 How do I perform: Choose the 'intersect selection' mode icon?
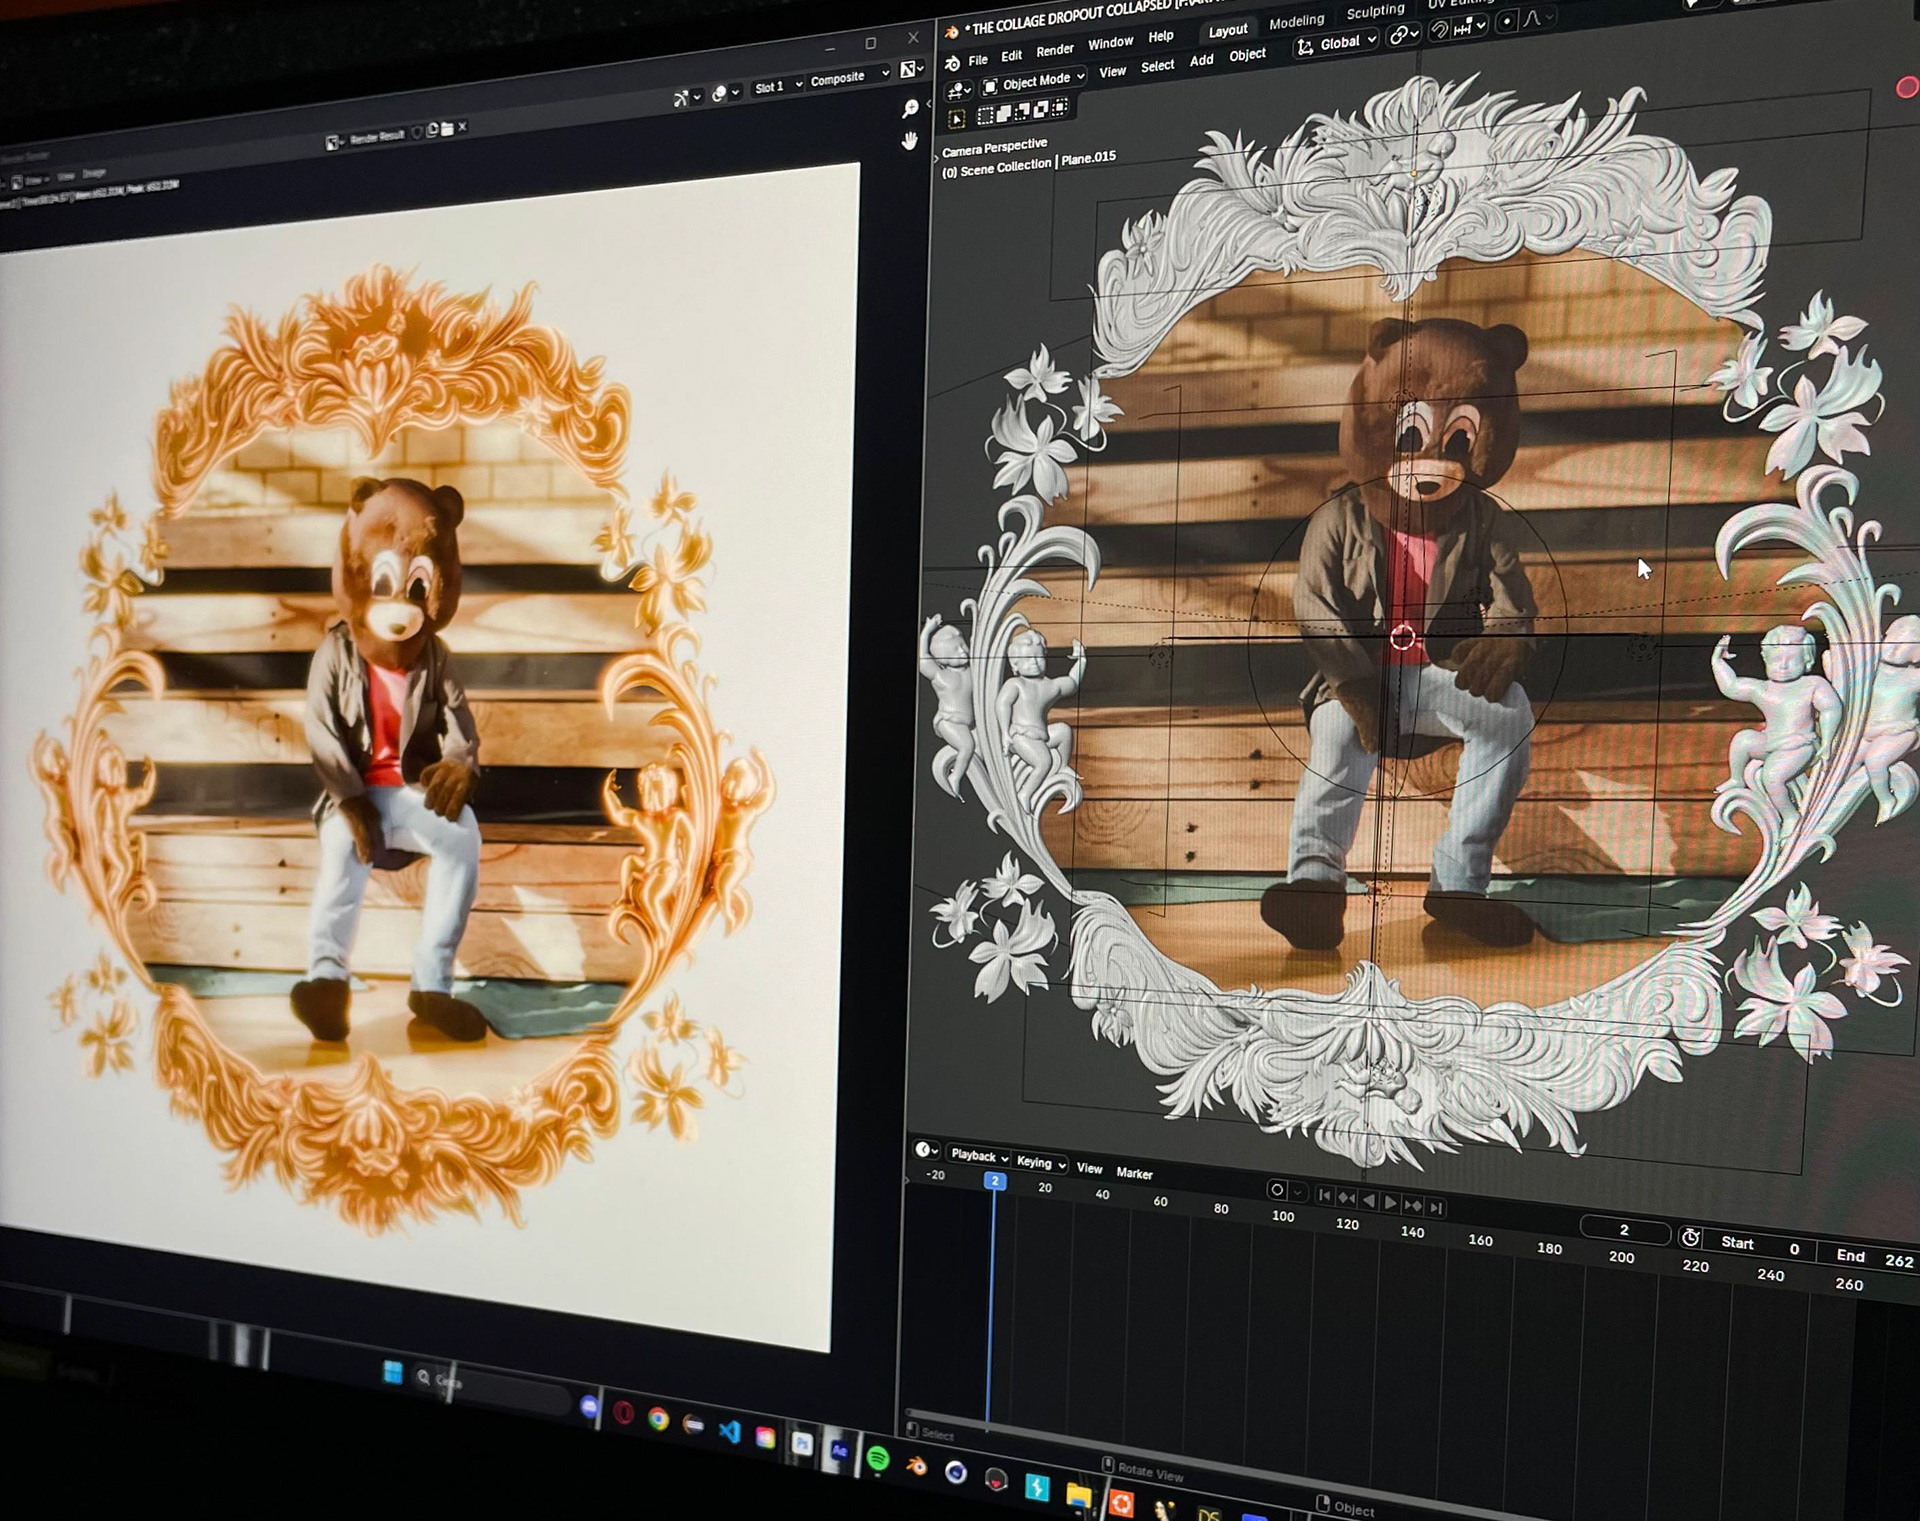coord(1059,107)
